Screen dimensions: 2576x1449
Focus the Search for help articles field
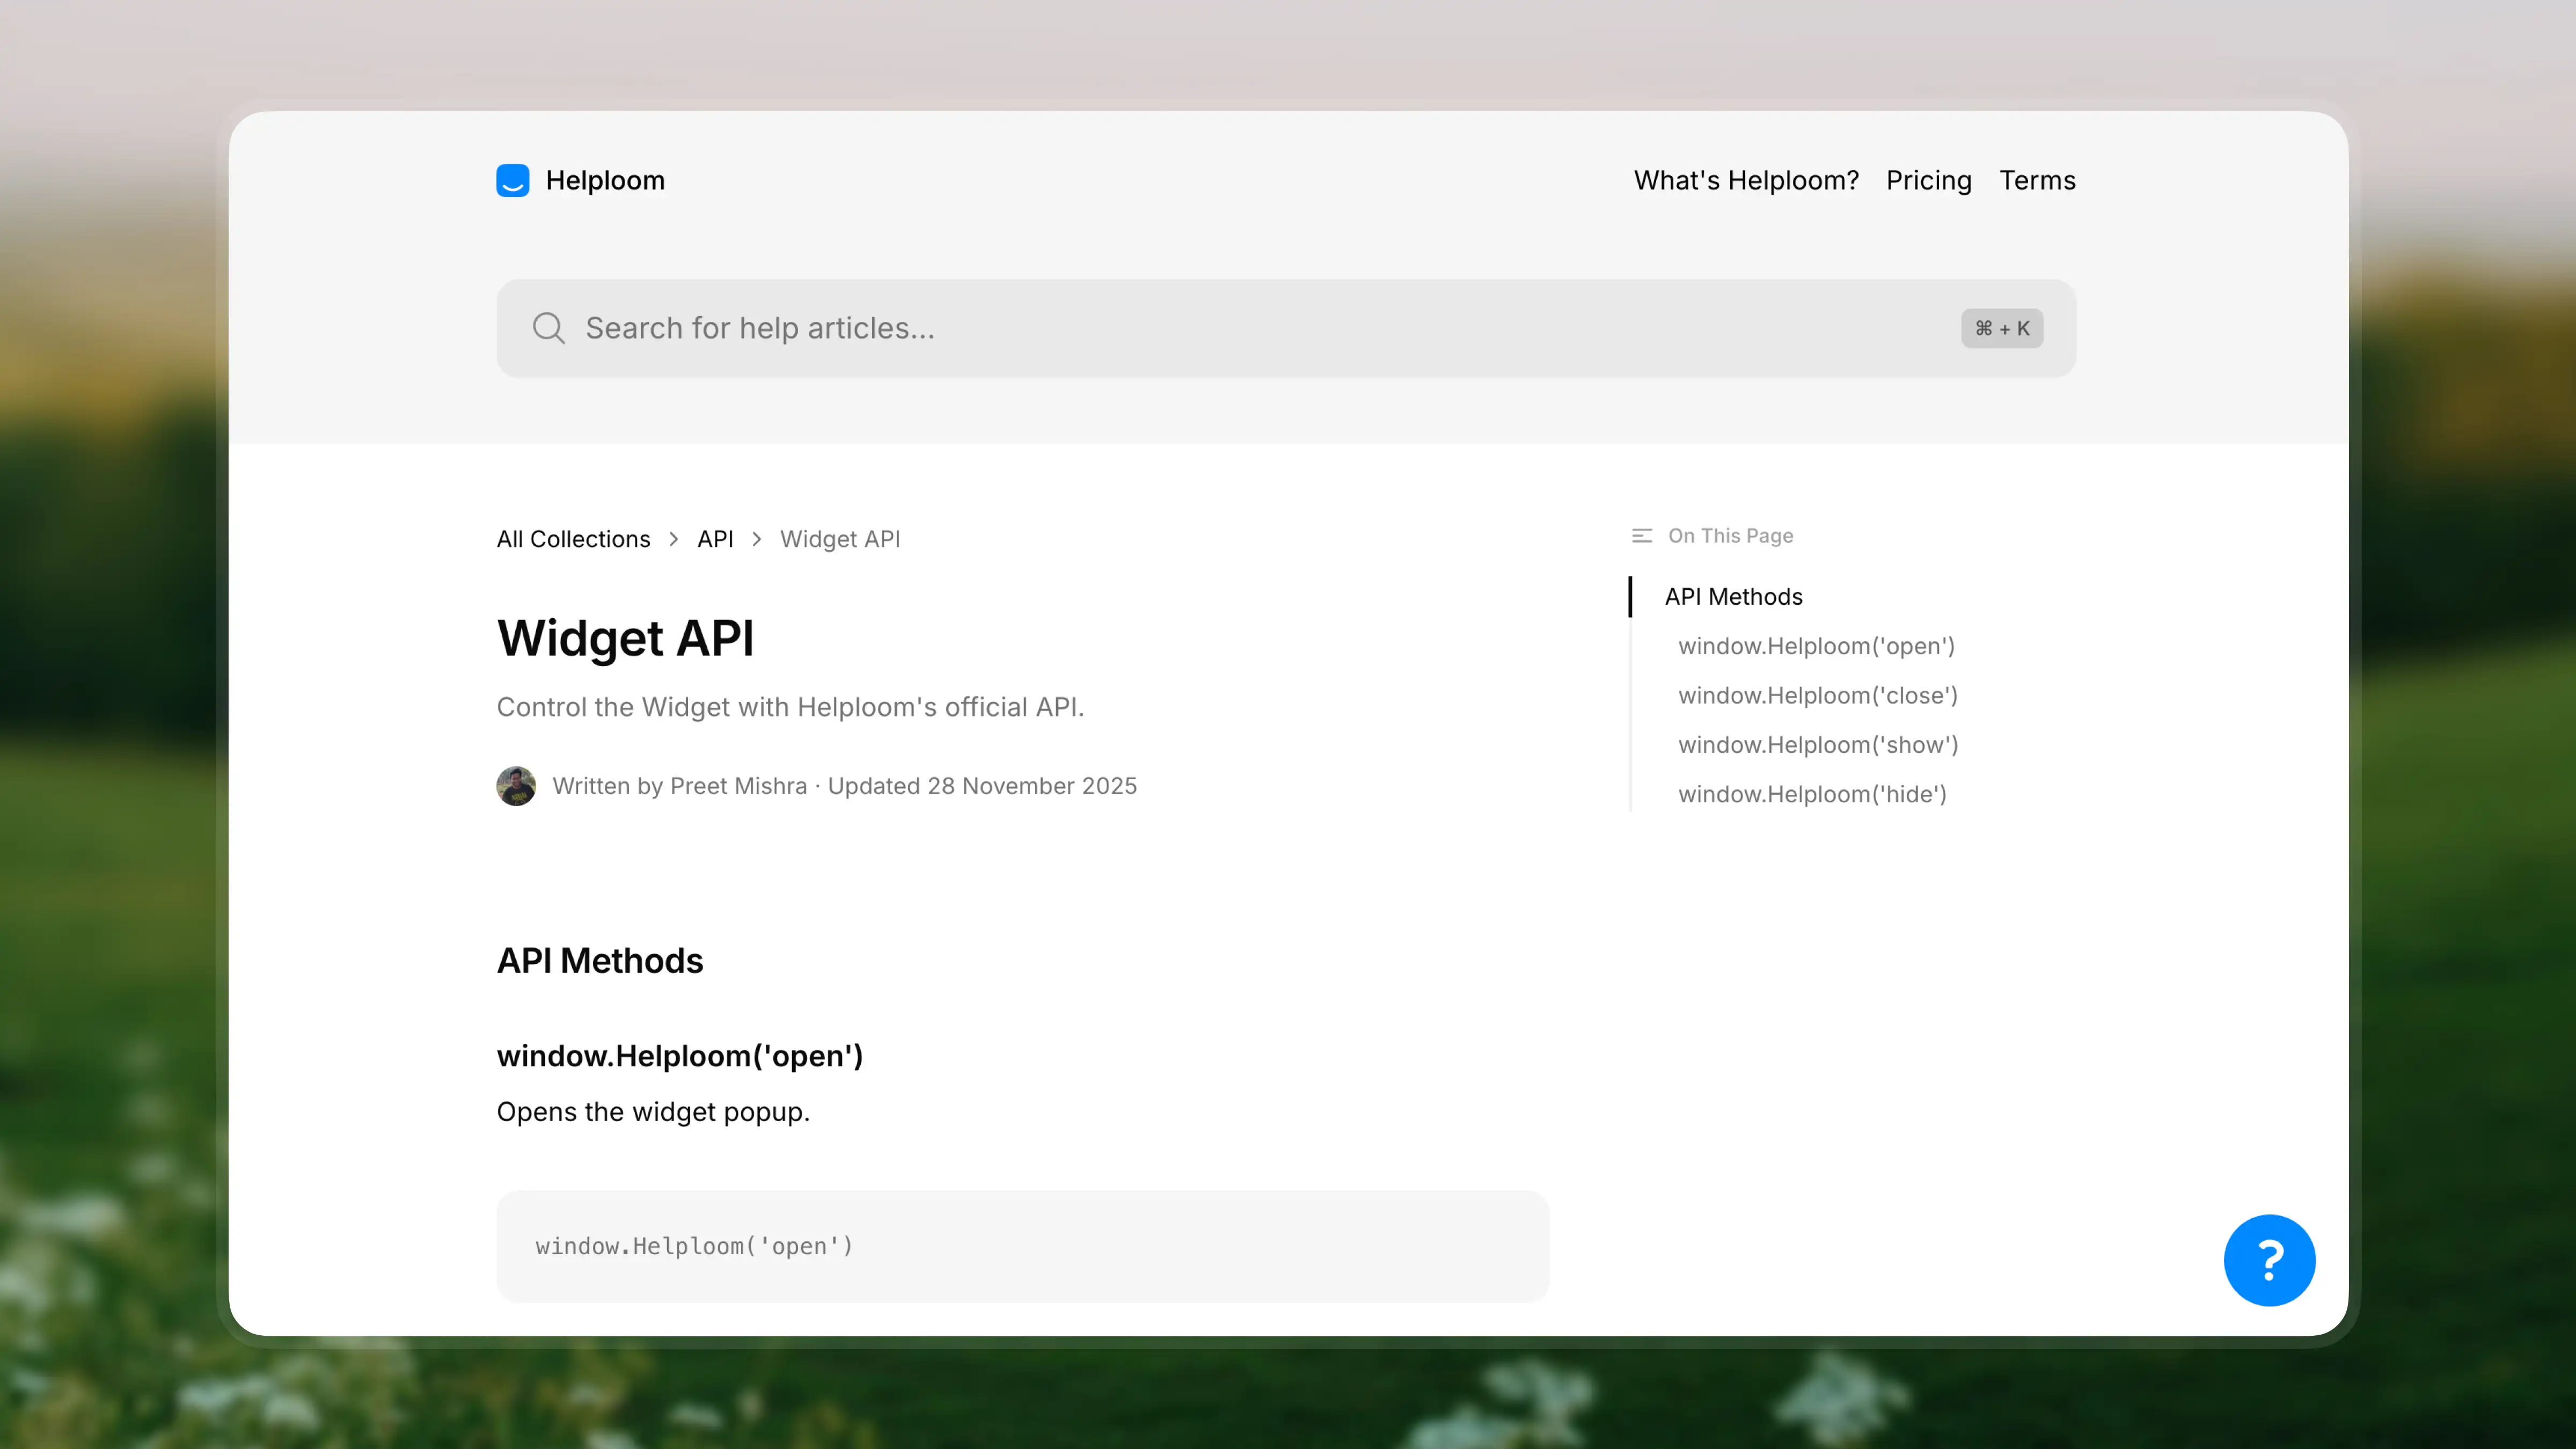click(x=1200, y=328)
